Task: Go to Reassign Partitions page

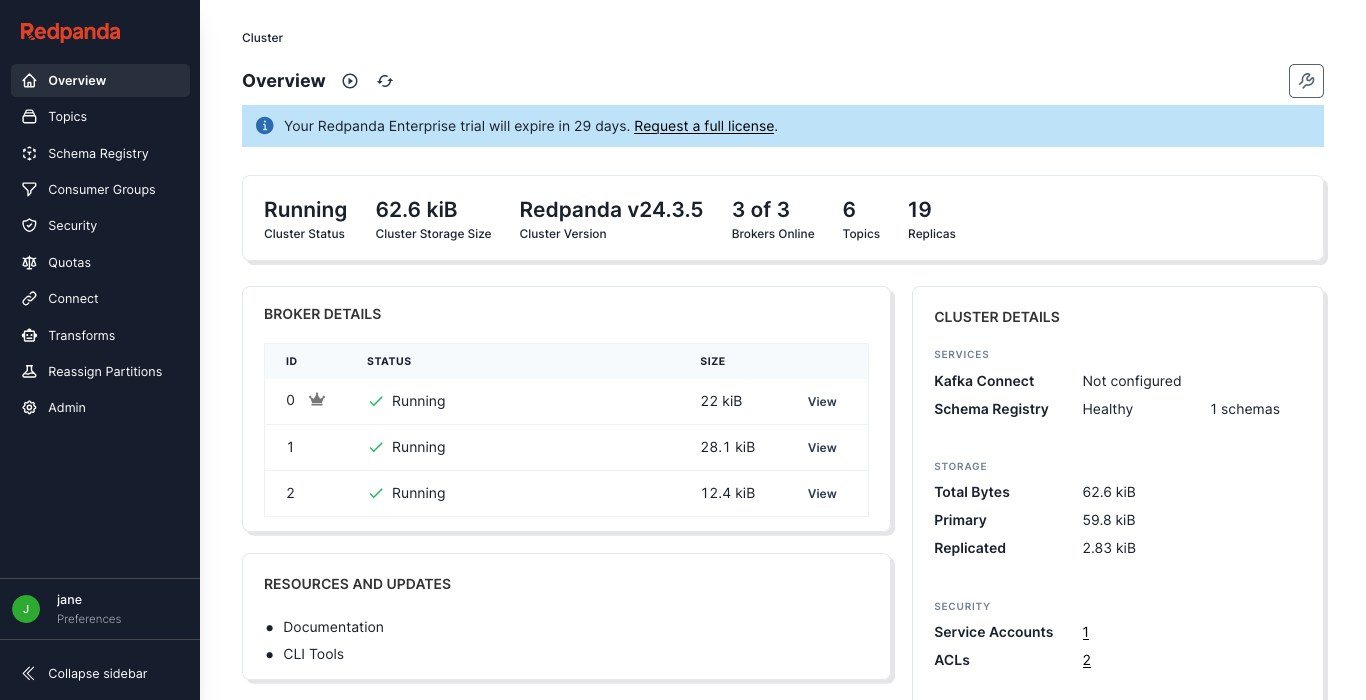Action: (x=104, y=372)
